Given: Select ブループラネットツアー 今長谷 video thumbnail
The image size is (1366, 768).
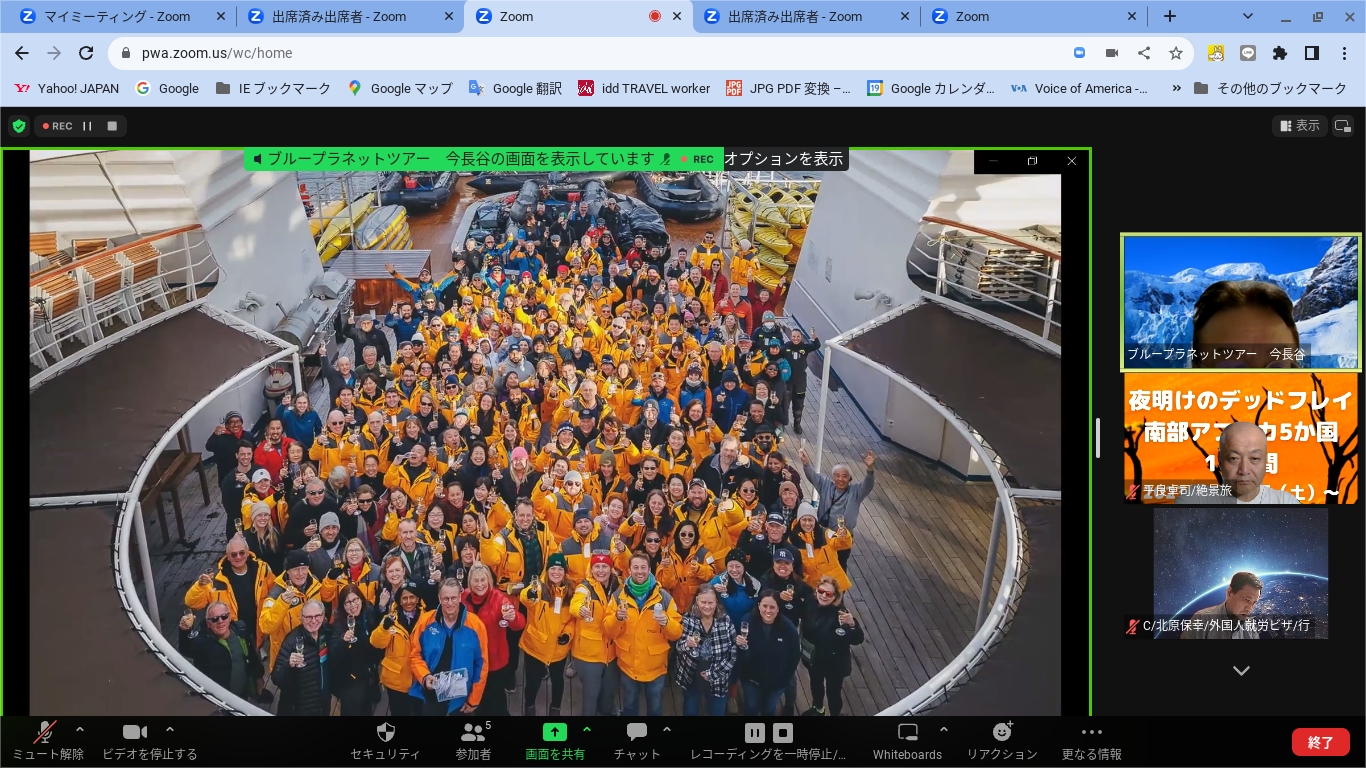Looking at the screenshot, I should pyautogui.click(x=1241, y=302).
